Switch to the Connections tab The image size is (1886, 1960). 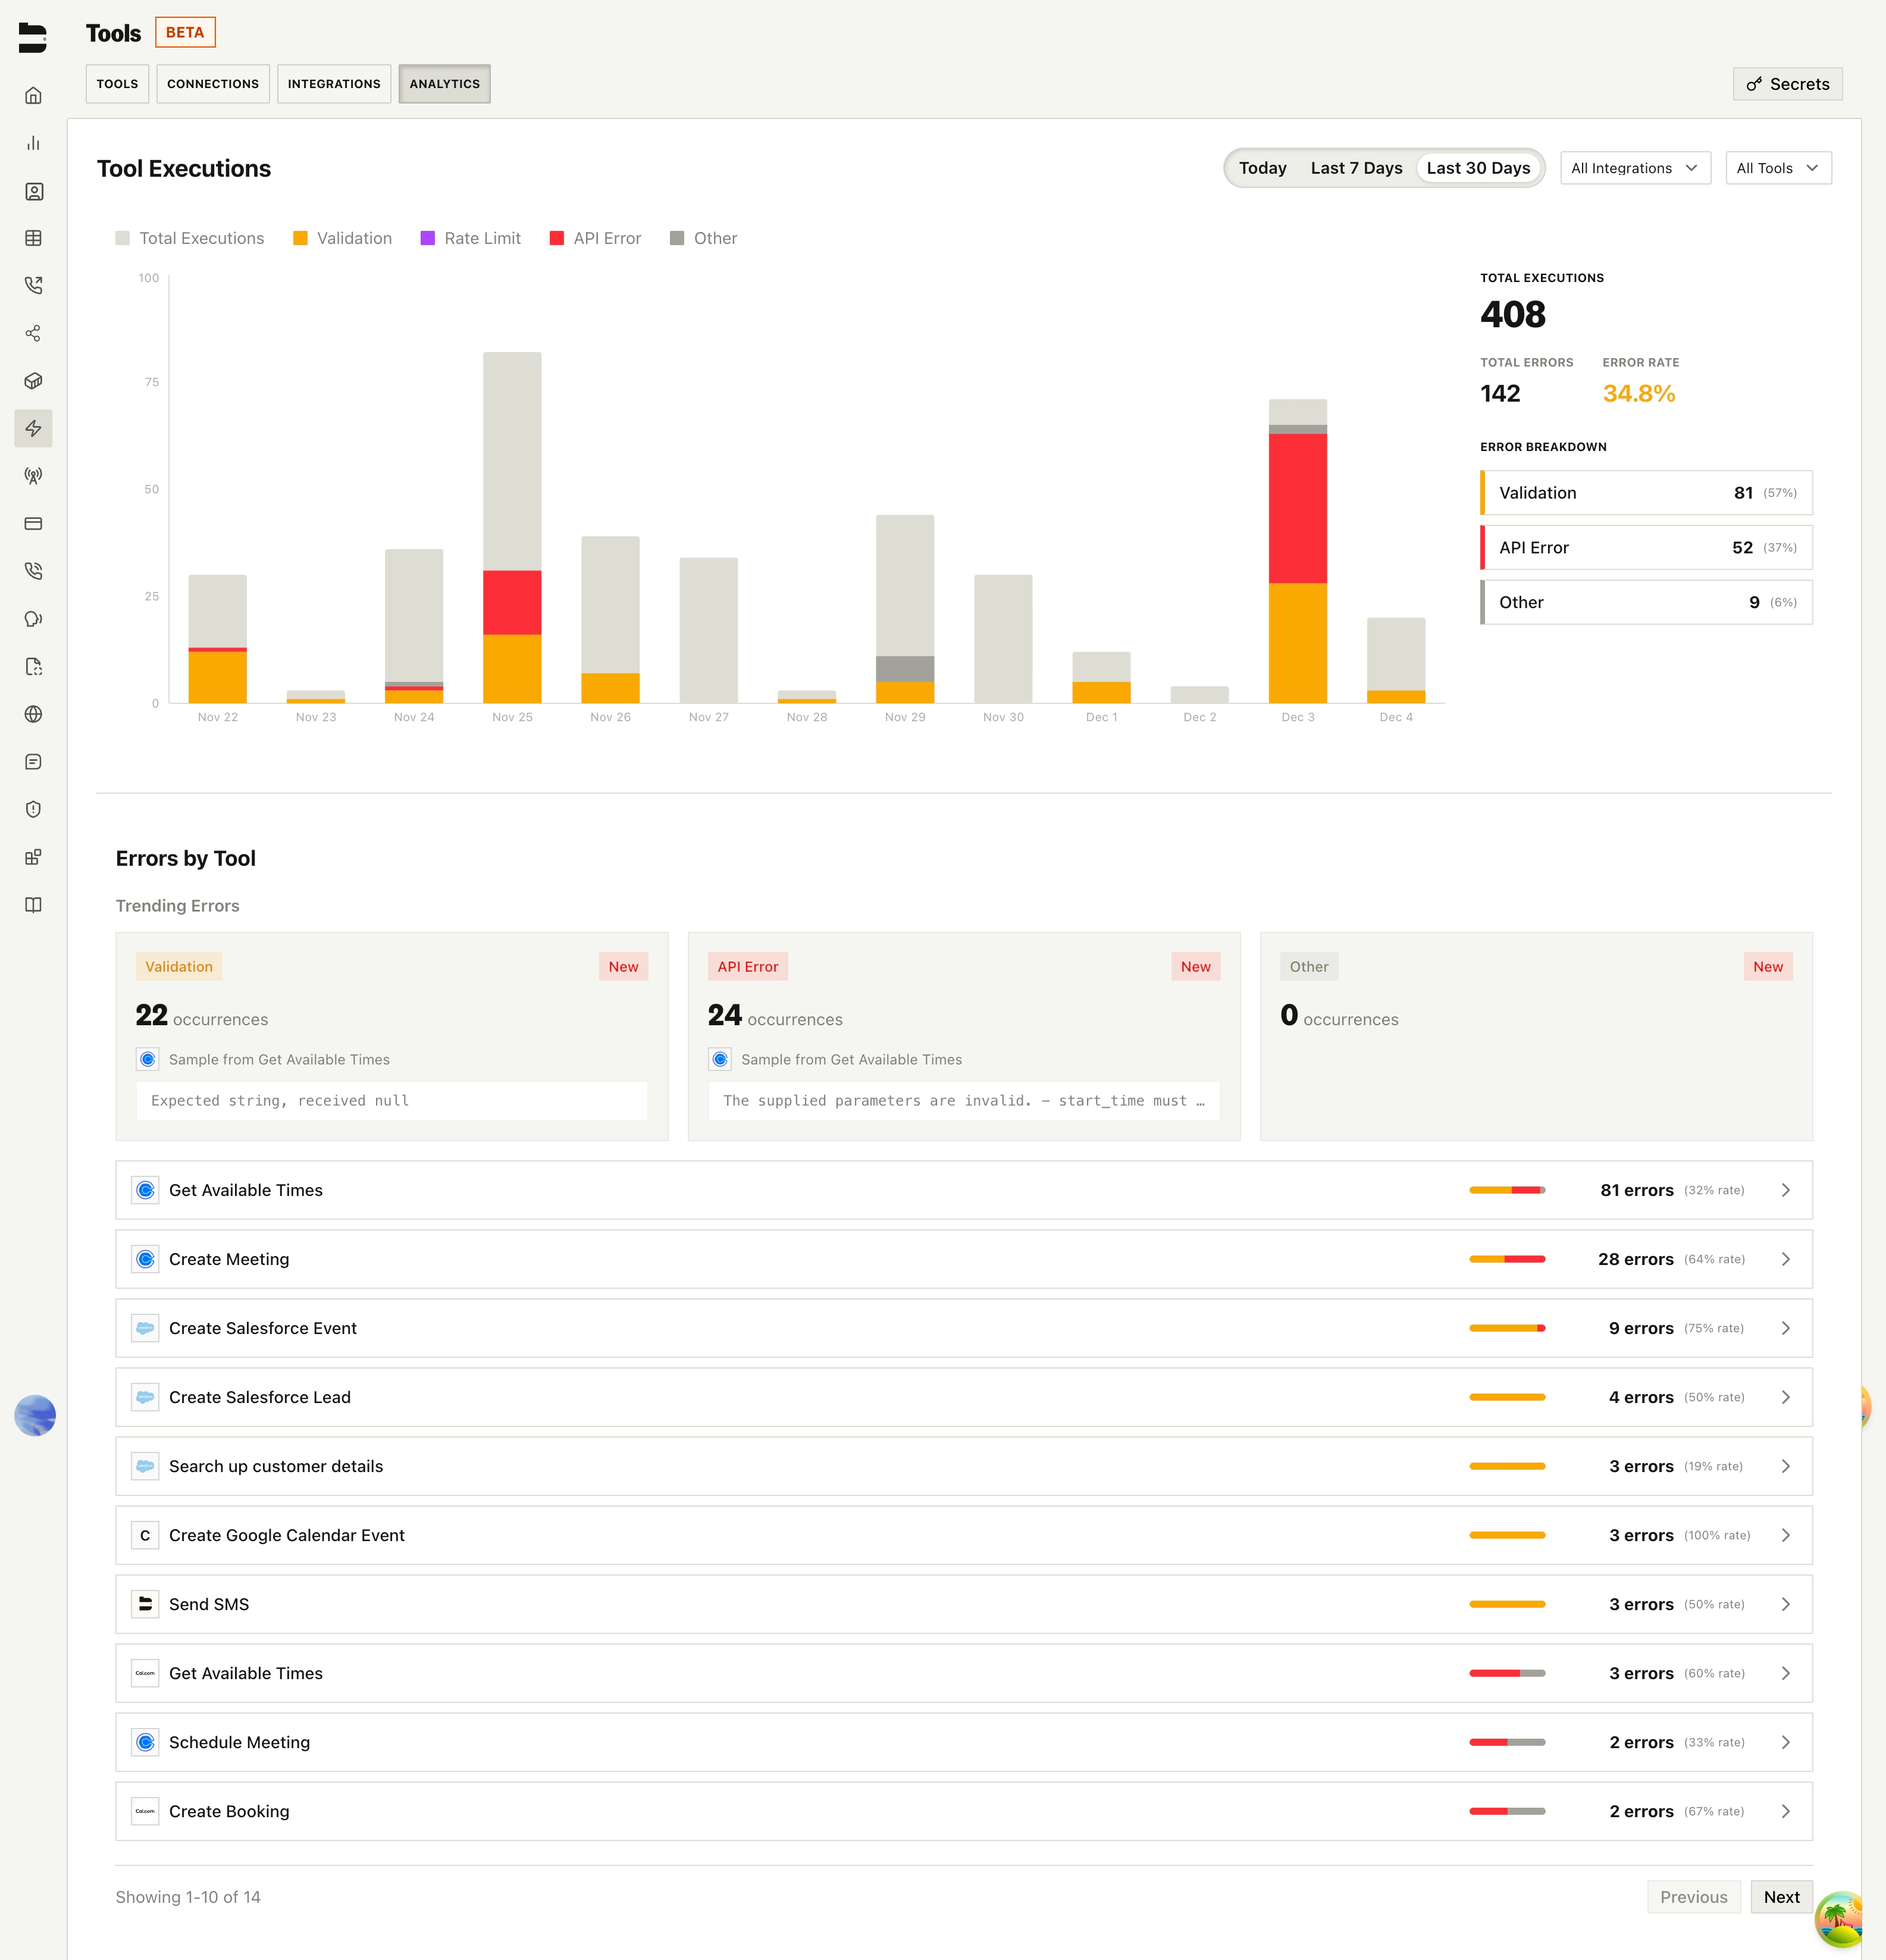[x=212, y=83]
